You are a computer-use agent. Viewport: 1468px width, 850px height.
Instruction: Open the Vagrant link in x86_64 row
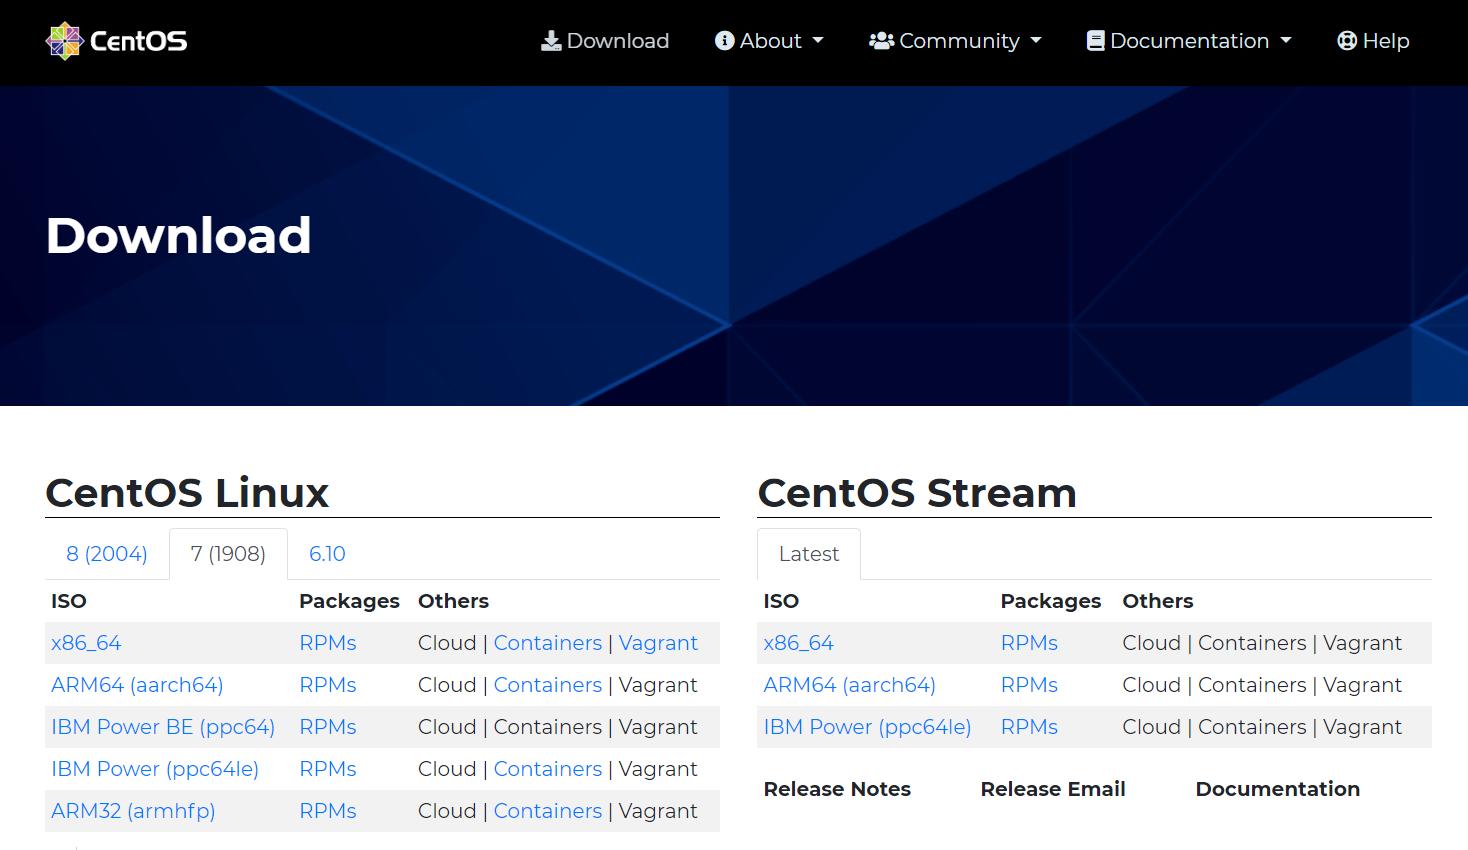pyautogui.click(x=658, y=643)
